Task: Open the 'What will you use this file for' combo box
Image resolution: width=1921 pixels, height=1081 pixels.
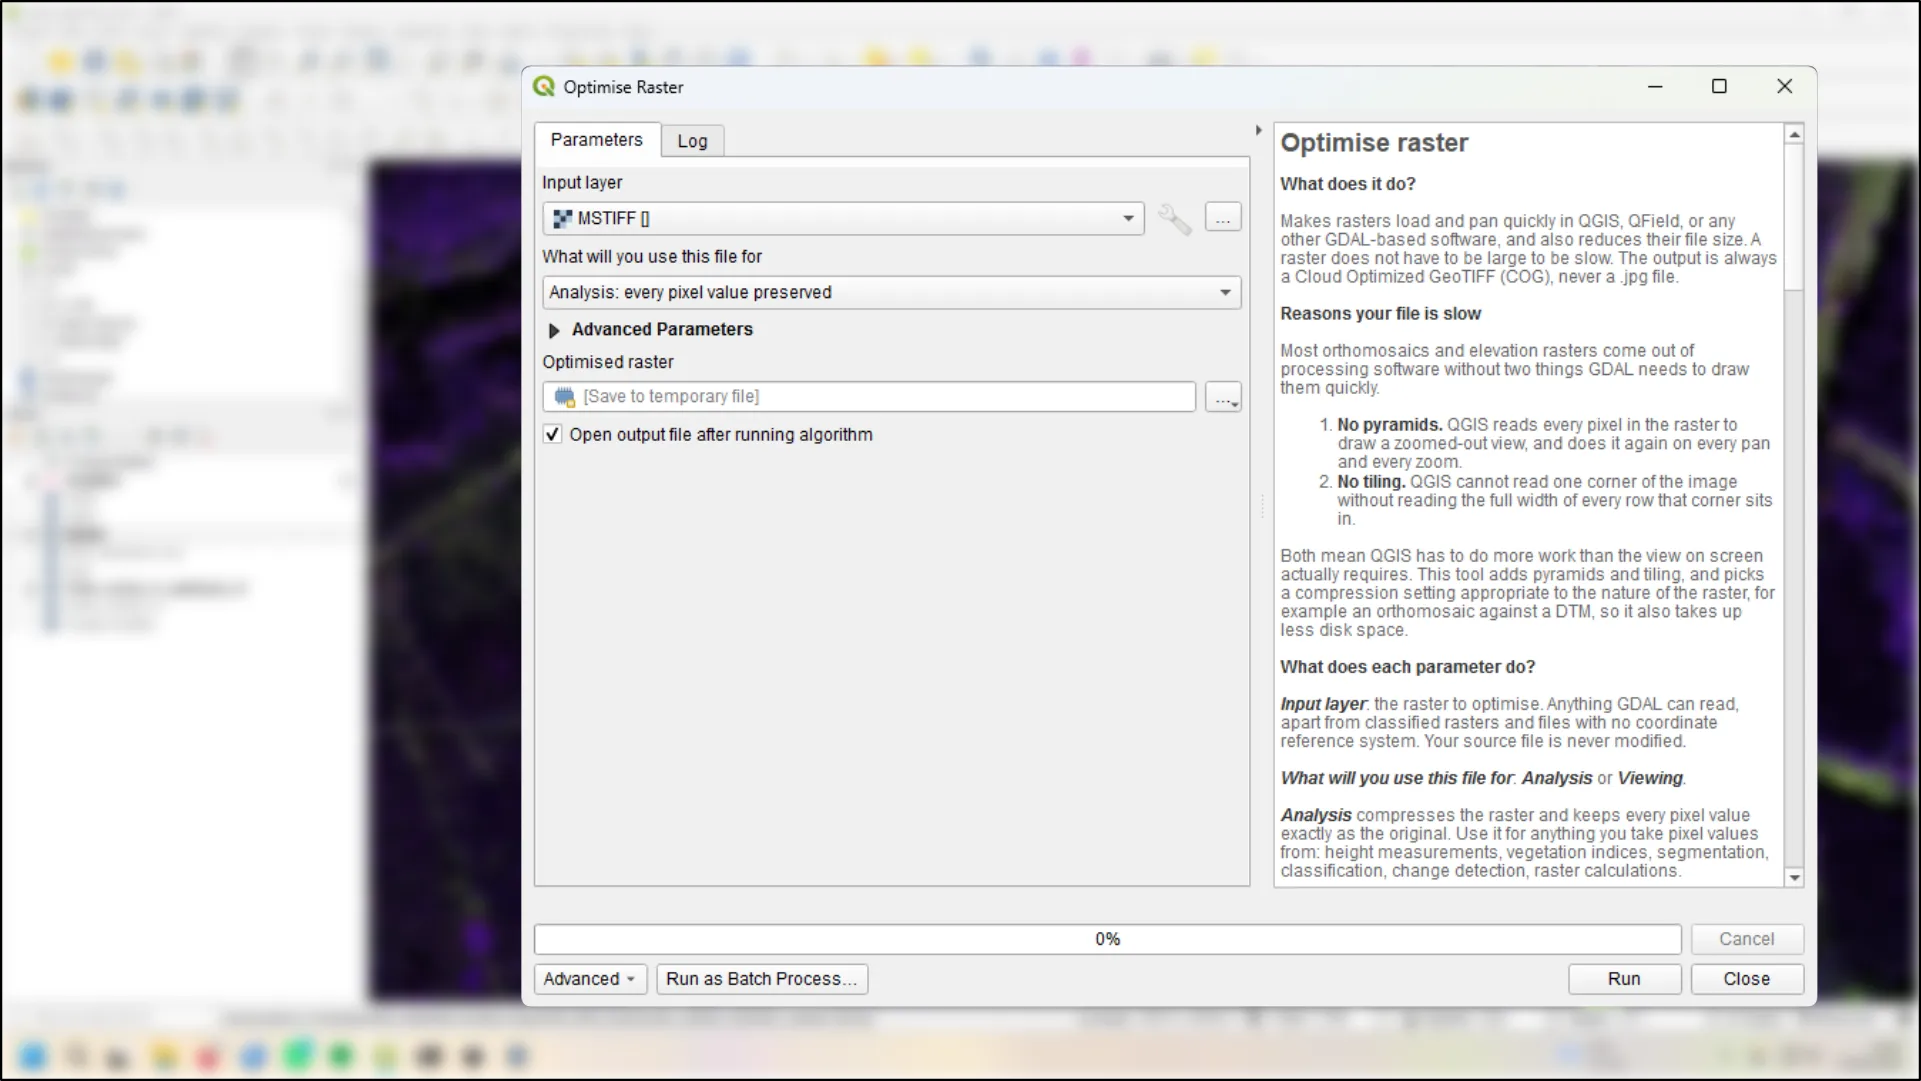Action: pyautogui.click(x=892, y=292)
